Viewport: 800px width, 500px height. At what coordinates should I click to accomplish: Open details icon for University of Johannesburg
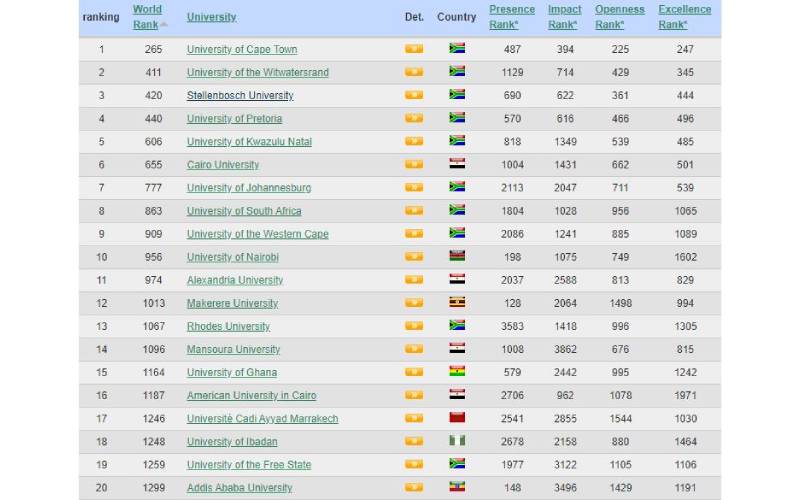(x=414, y=187)
